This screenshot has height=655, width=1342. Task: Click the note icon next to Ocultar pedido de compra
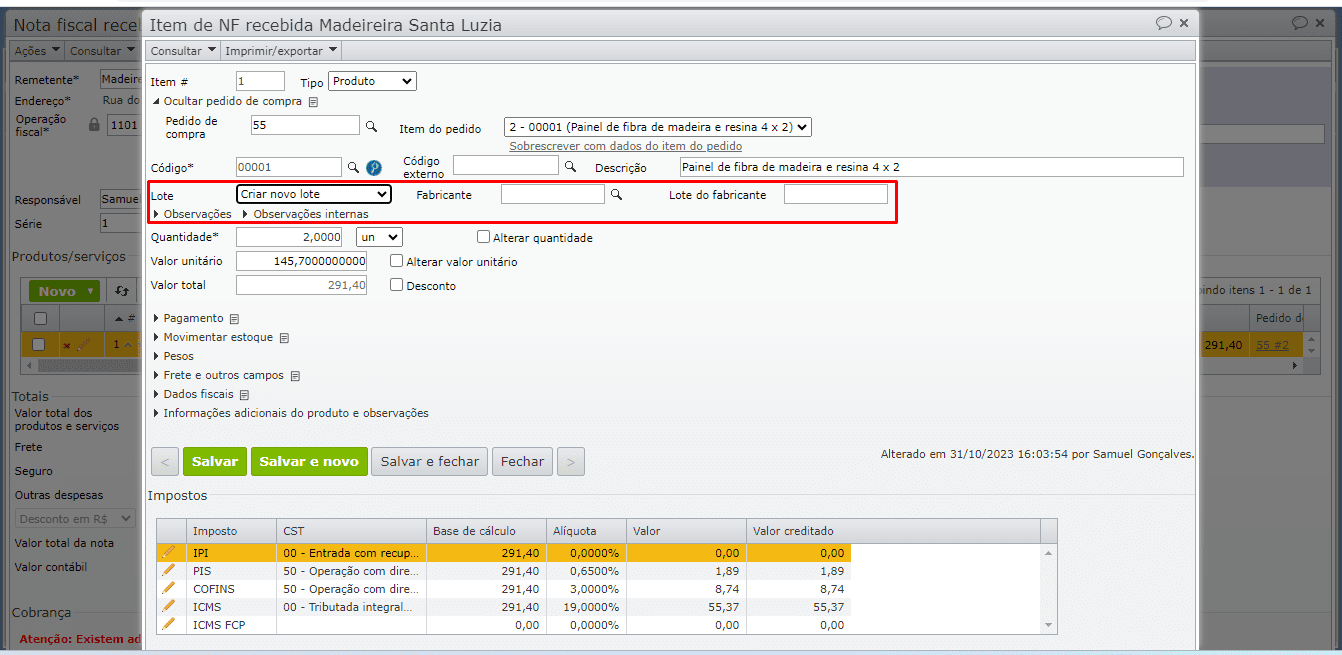click(x=313, y=102)
